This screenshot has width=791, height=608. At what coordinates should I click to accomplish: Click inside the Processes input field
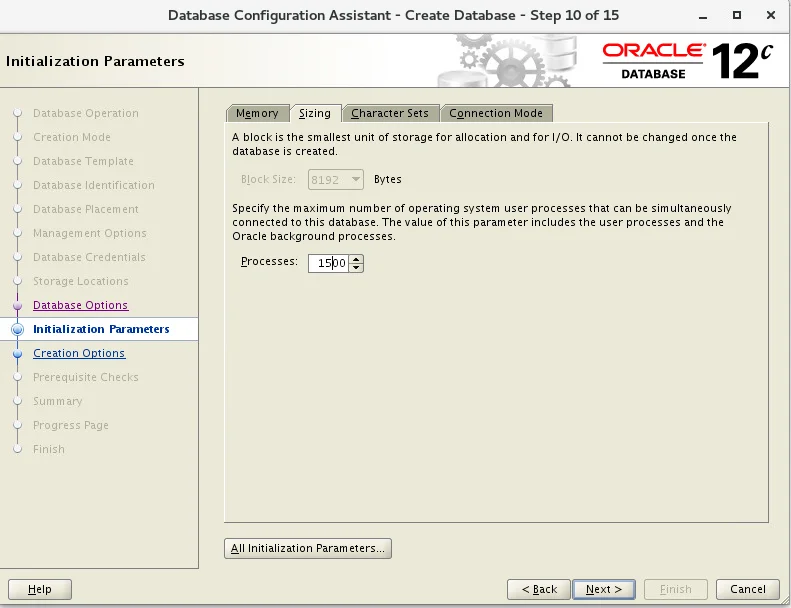[328, 263]
